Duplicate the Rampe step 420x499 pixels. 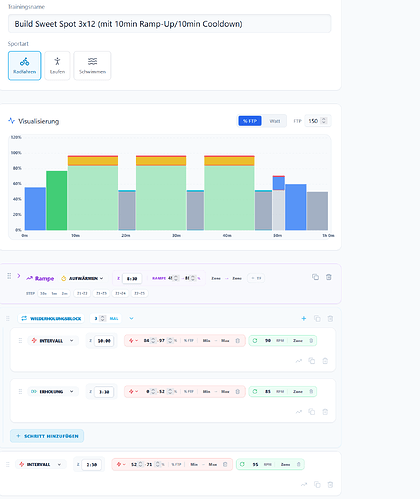tap(315, 277)
